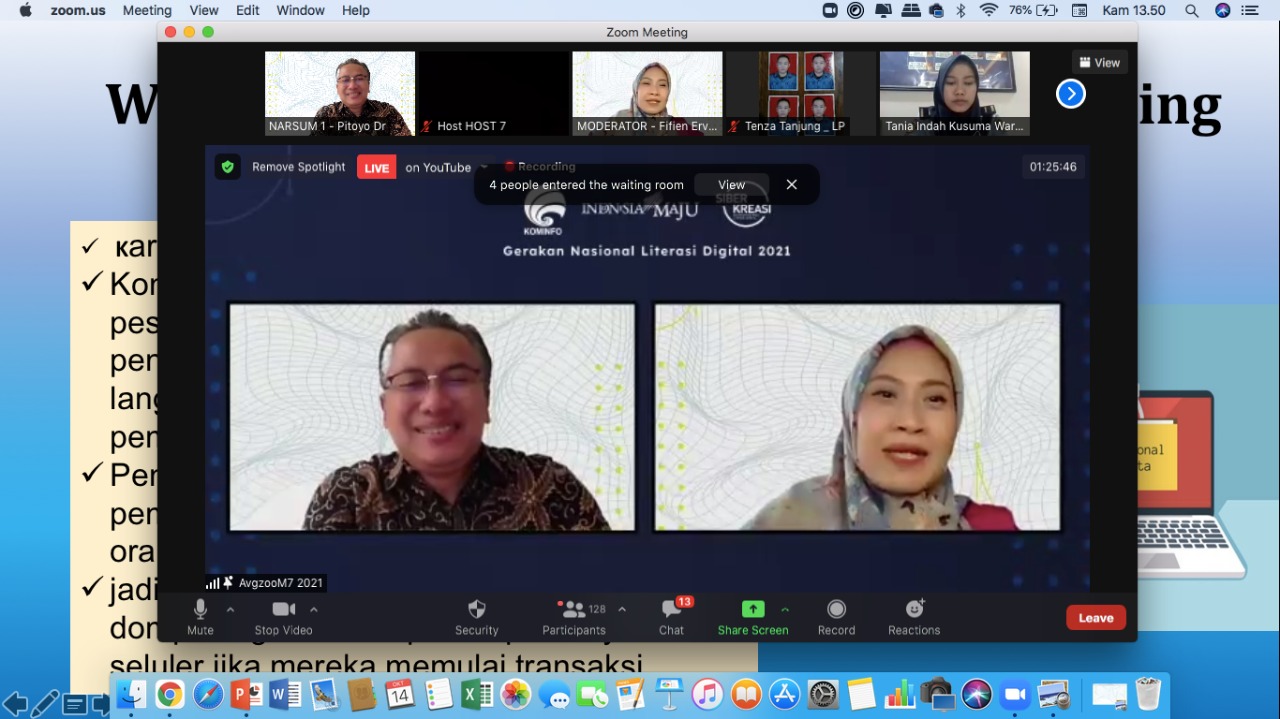The width and height of the screenshot is (1280, 719).
Task: Stop Video camera toggle
Action: [x=283, y=610]
